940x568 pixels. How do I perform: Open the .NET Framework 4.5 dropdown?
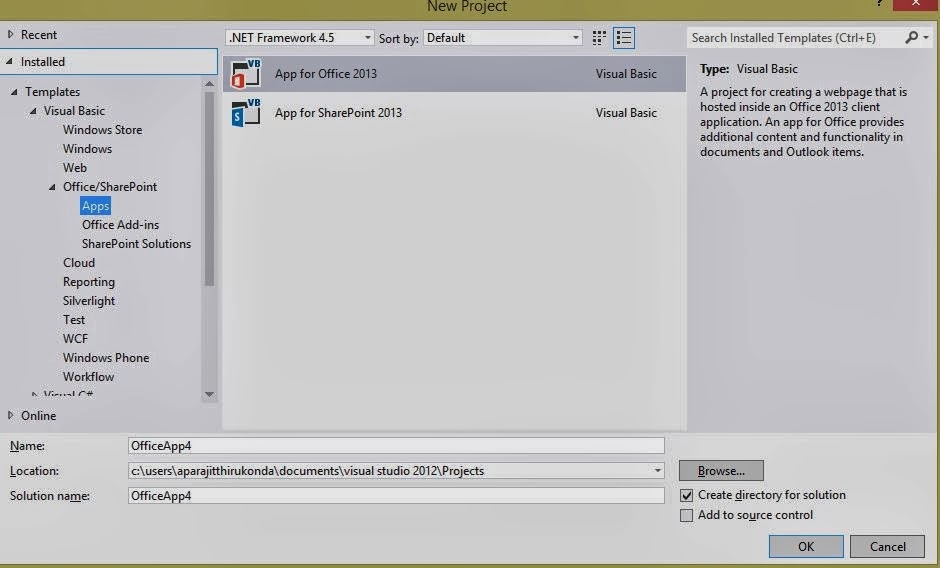point(300,38)
